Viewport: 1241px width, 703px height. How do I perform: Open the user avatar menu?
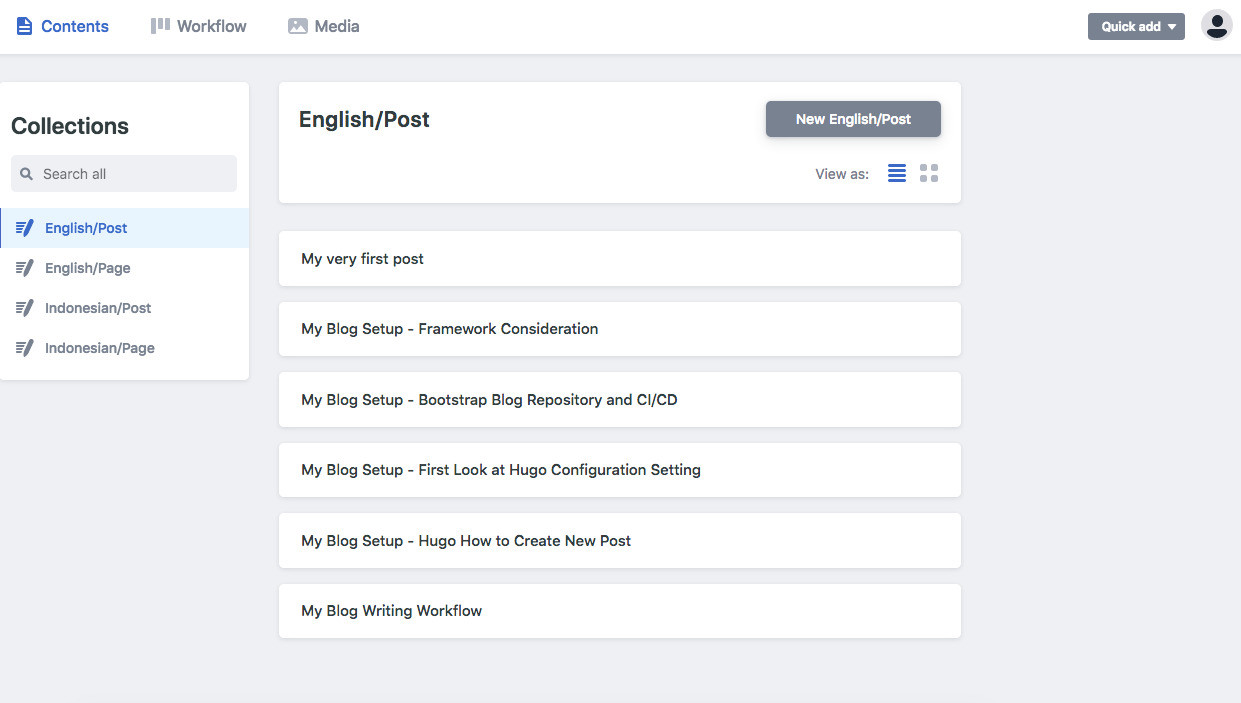click(x=1216, y=26)
